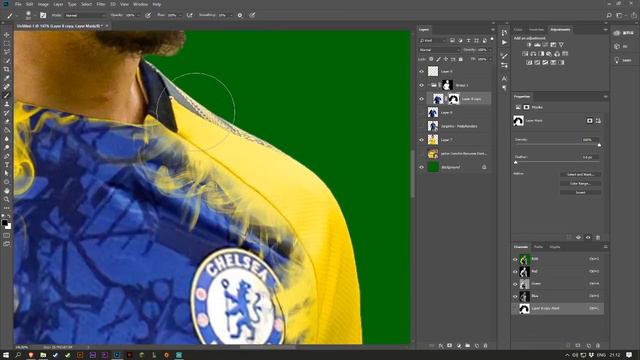Viewport: 640px width, 360px height.
Task: Select the Lasso tool
Action: pyautogui.click(x=7, y=52)
